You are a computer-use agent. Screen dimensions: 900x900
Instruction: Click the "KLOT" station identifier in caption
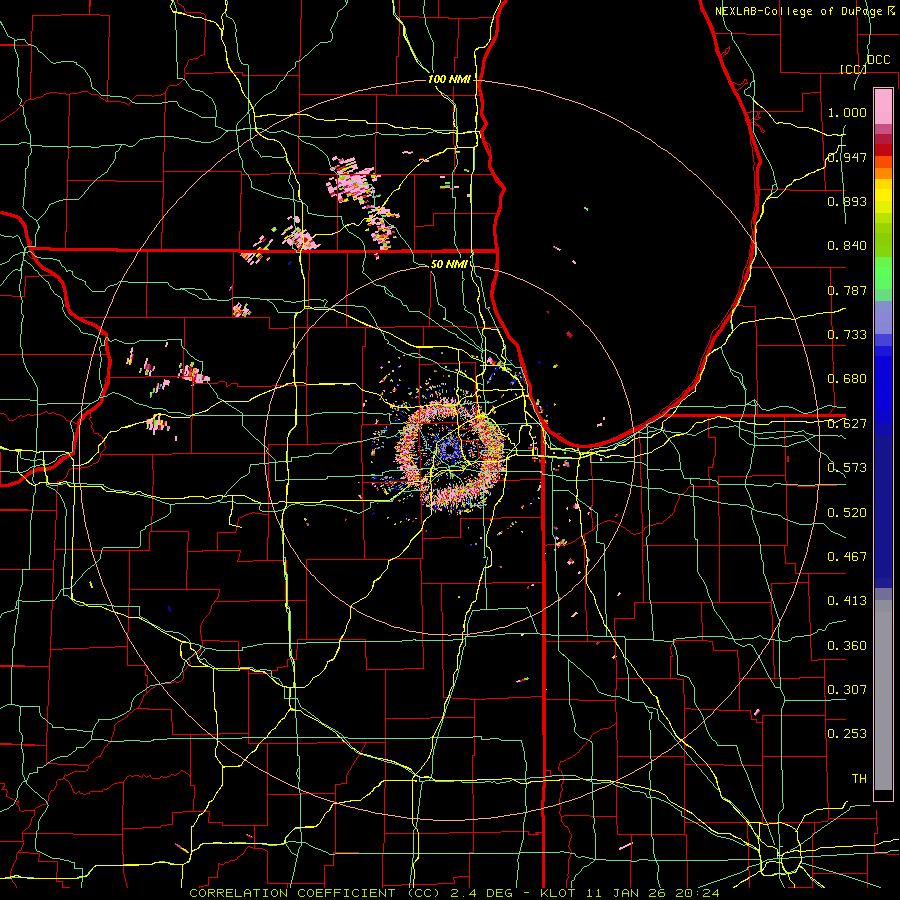tap(558, 893)
